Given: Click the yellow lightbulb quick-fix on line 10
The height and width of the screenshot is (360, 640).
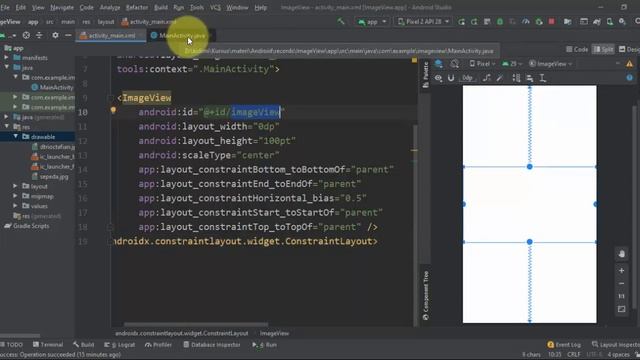Looking at the screenshot, I should [113, 110].
